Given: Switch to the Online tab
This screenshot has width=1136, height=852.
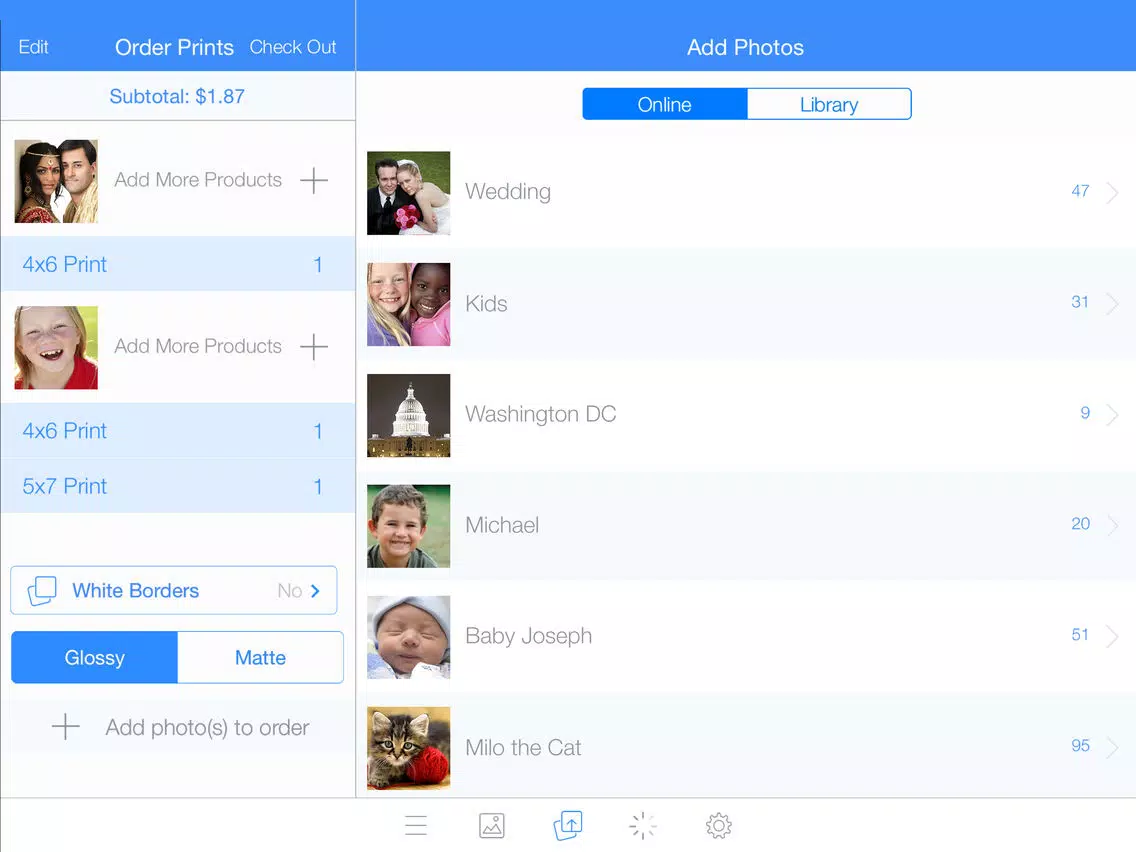Looking at the screenshot, I should pos(664,104).
